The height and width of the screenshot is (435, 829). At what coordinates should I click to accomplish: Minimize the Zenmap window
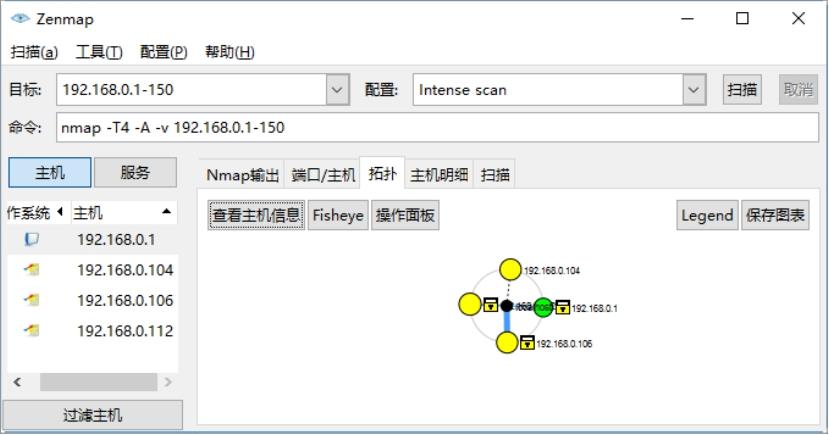pyautogui.click(x=687, y=18)
